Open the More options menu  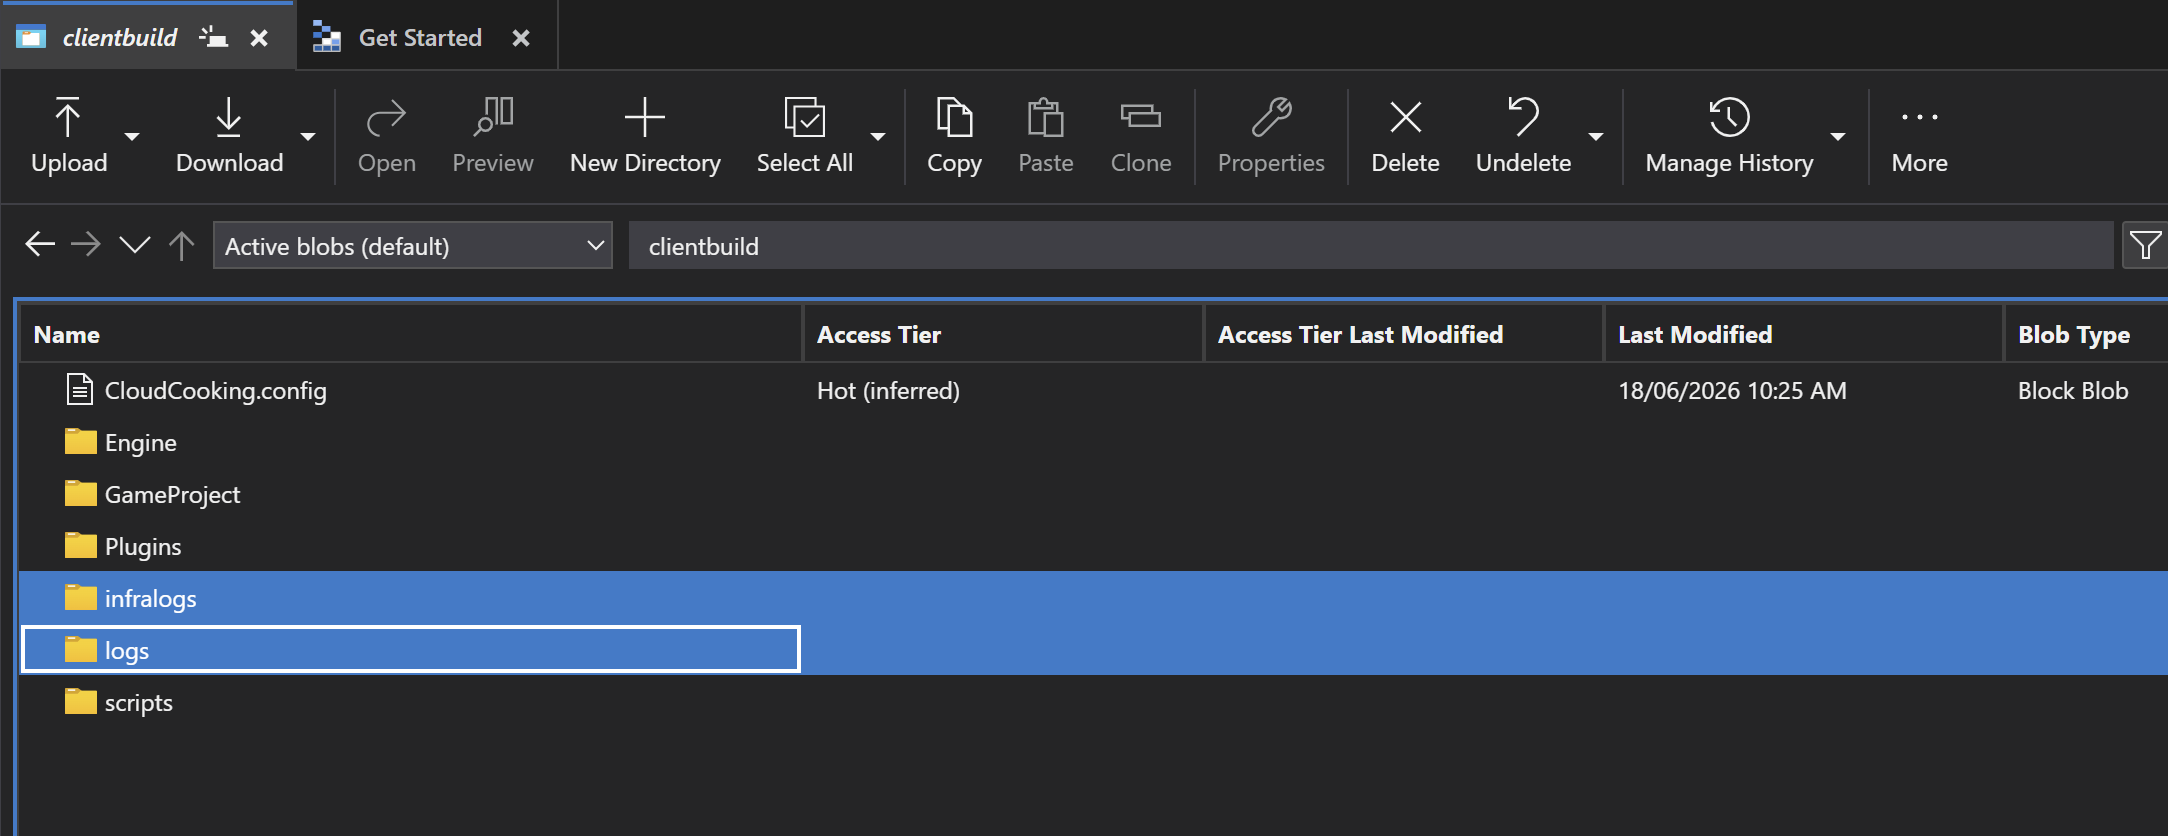(1919, 136)
